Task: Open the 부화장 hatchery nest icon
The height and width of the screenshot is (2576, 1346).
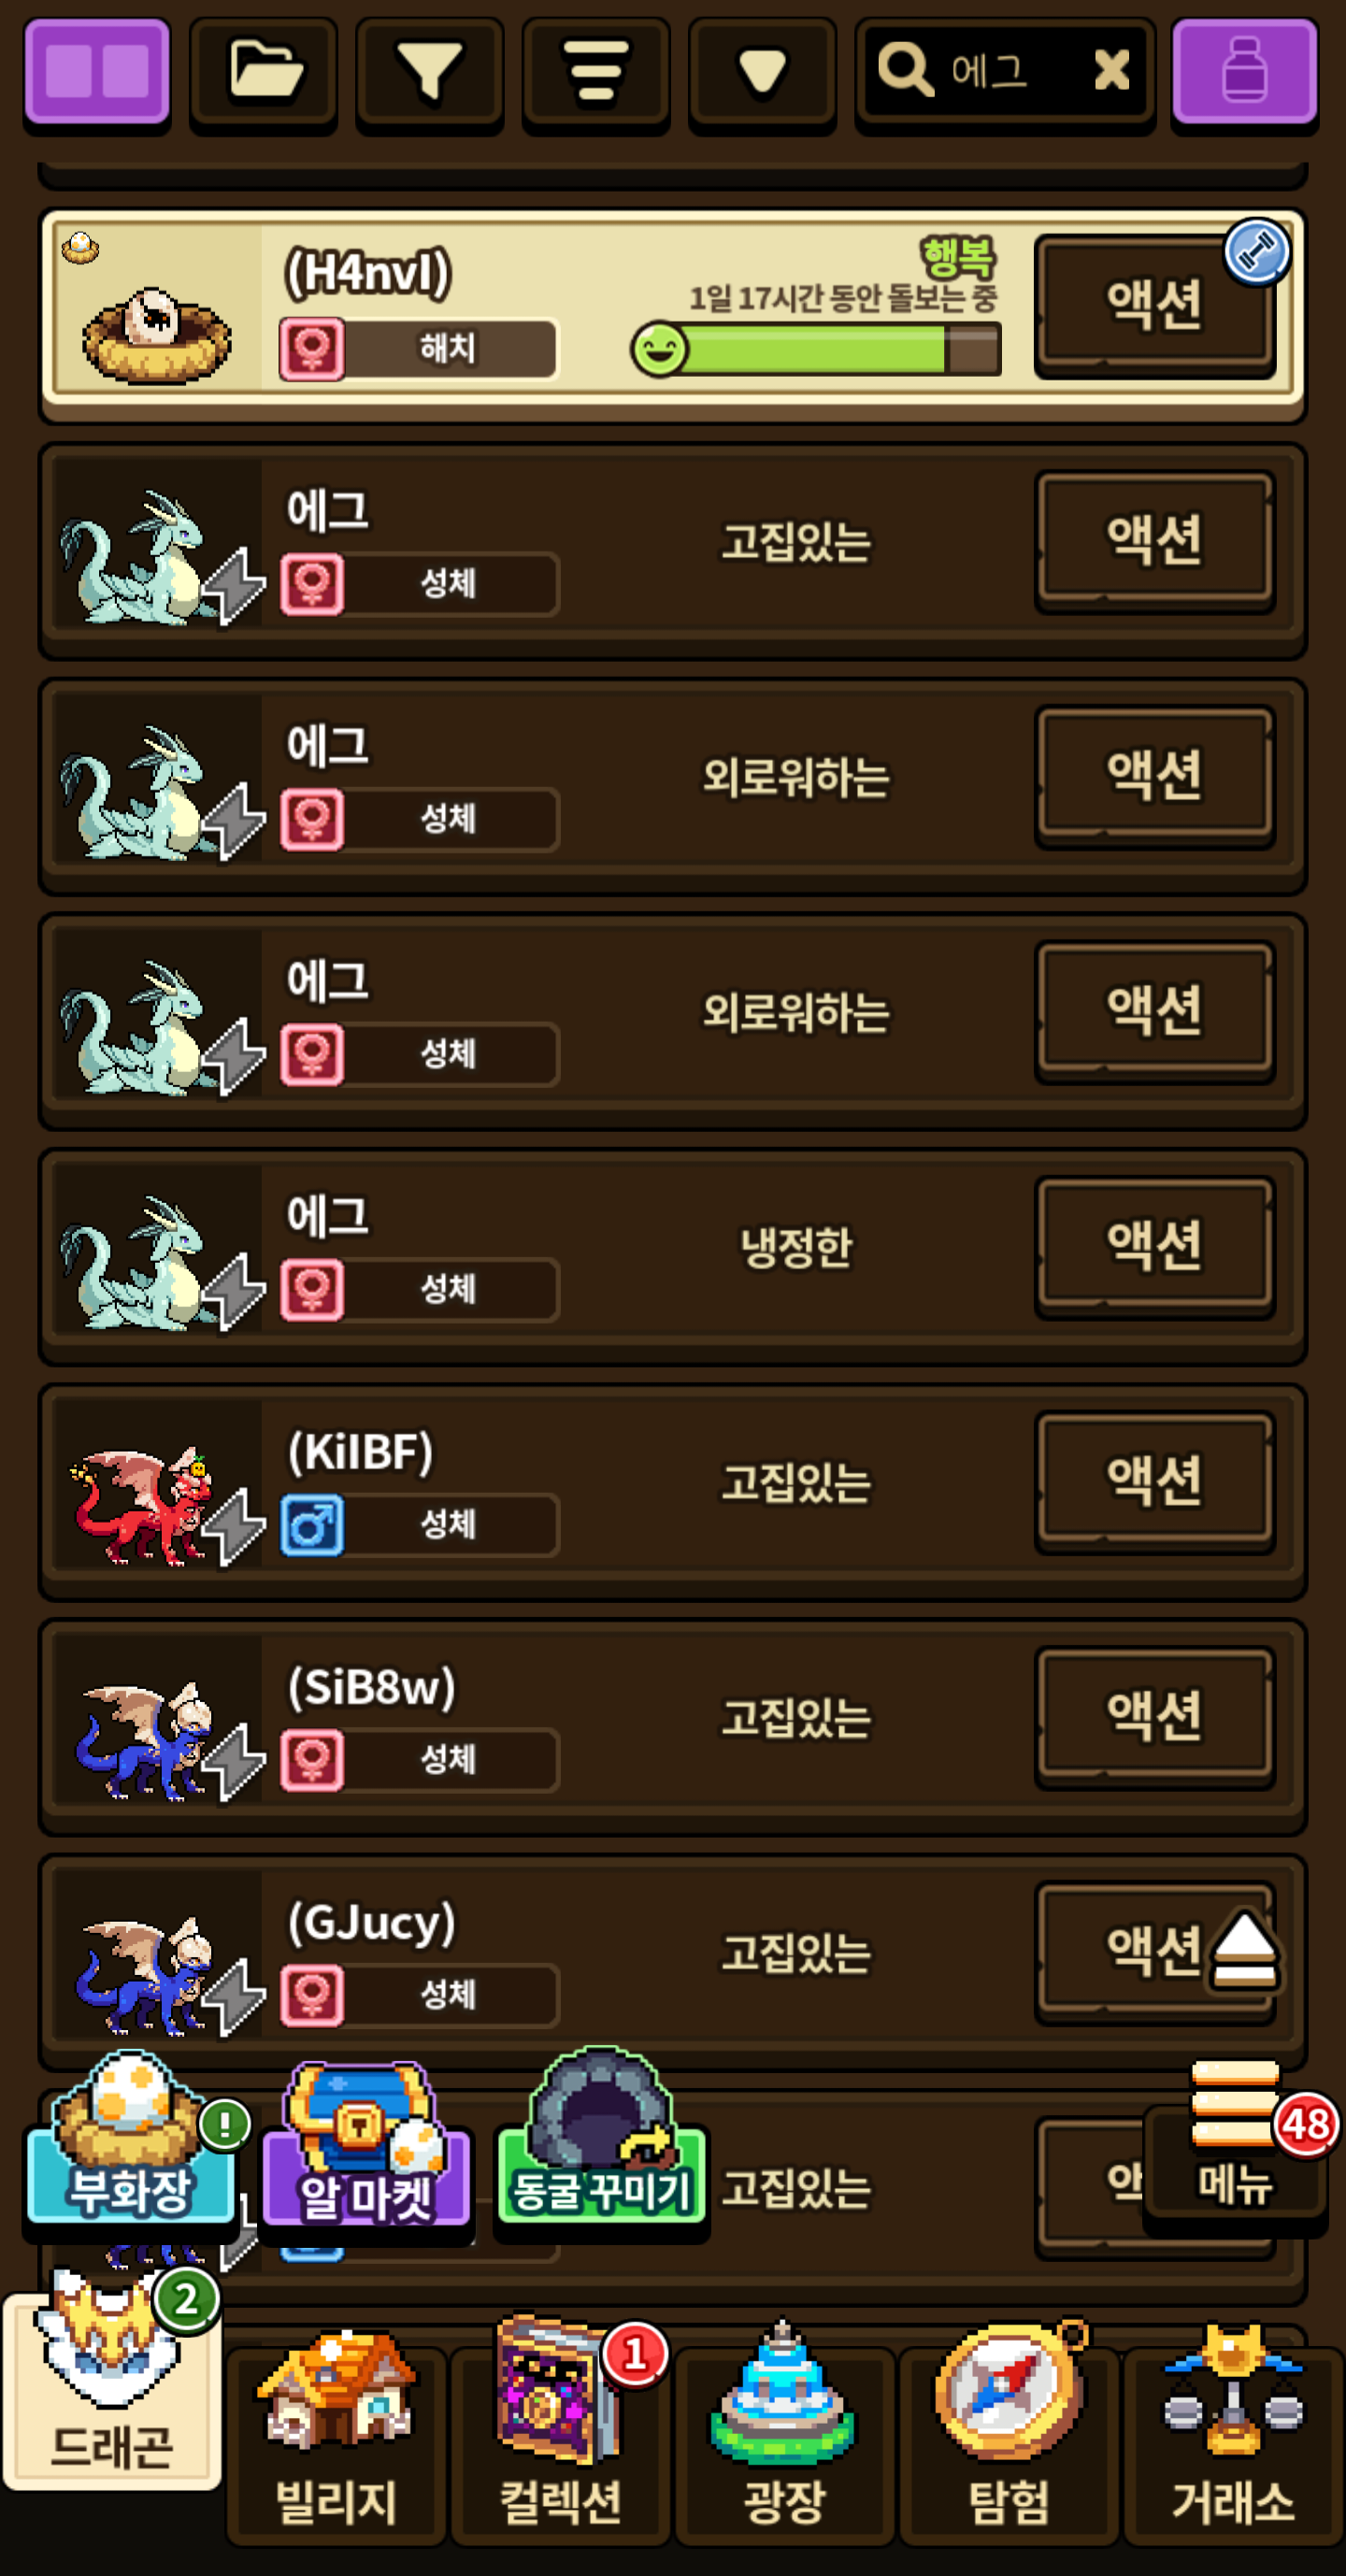Action: tap(130, 2137)
